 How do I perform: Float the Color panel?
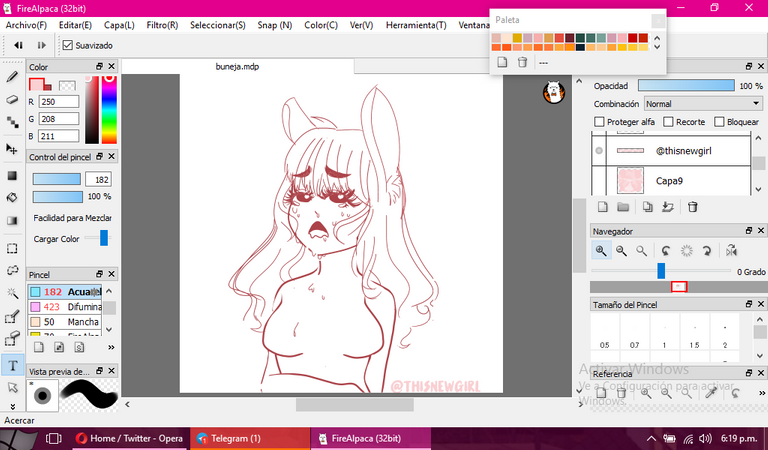99,66
